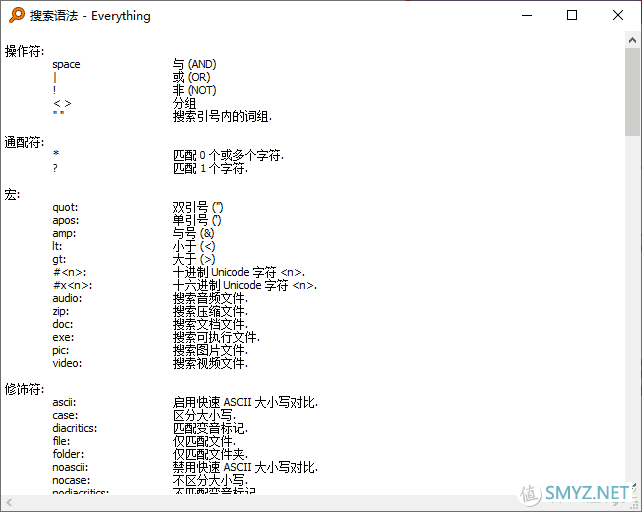Click the '搜索文档文件.' text
Viewport: 642px width, 512px height.
pos(210,324)
